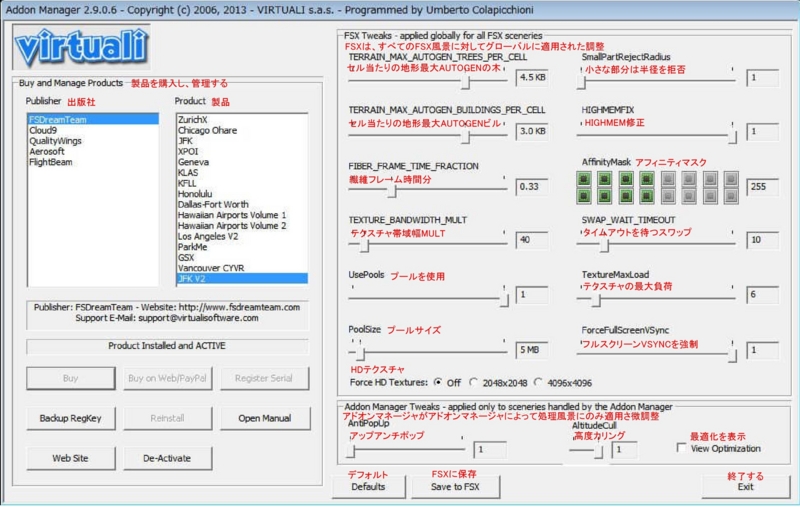Adjust FIBER_FRAME_TIME_FRACTION slider

pyautogui.click(x=392, y=190)
